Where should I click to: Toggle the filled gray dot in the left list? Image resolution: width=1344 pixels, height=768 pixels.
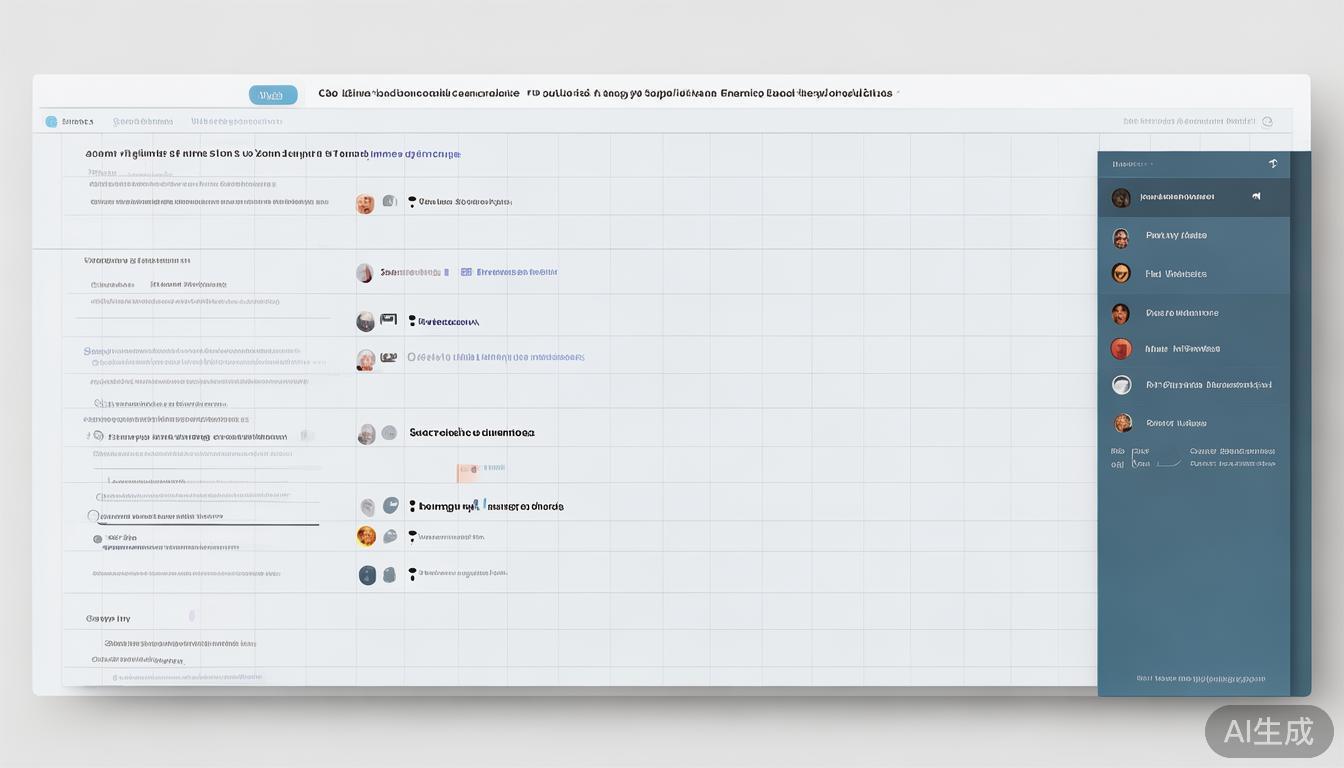coord(97,539)
